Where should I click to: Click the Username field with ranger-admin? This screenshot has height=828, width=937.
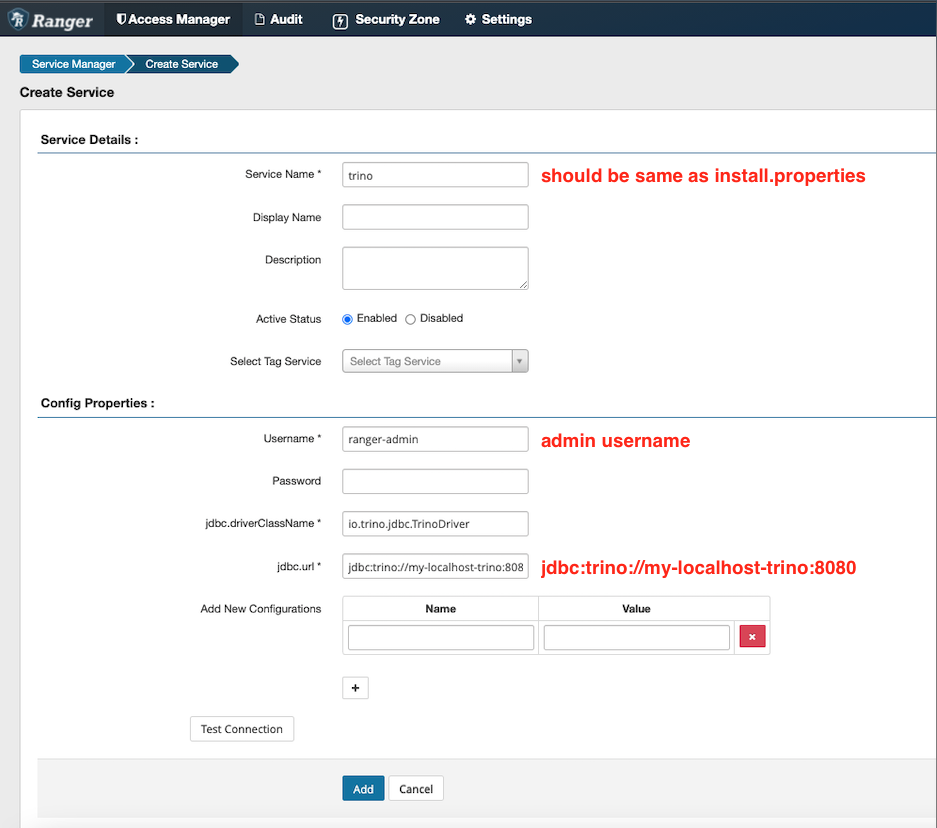[435, 439]
